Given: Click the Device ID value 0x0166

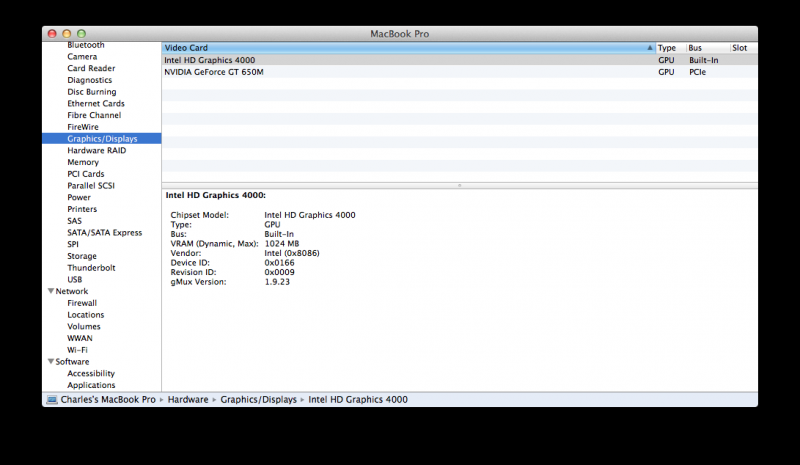Looking at the screenshot, I should tap(279, 263).
